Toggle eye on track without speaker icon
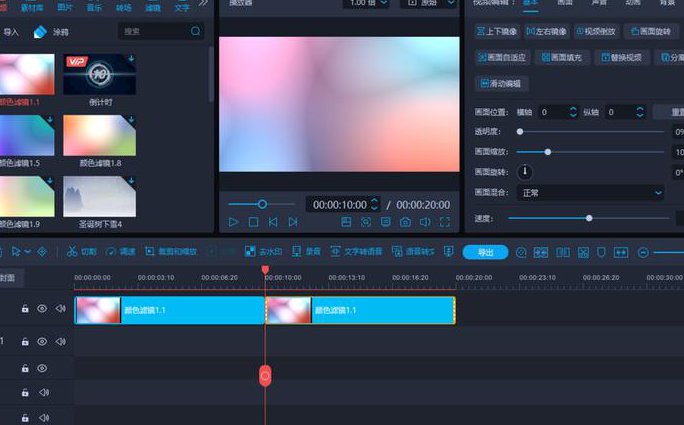 (42, 368)
